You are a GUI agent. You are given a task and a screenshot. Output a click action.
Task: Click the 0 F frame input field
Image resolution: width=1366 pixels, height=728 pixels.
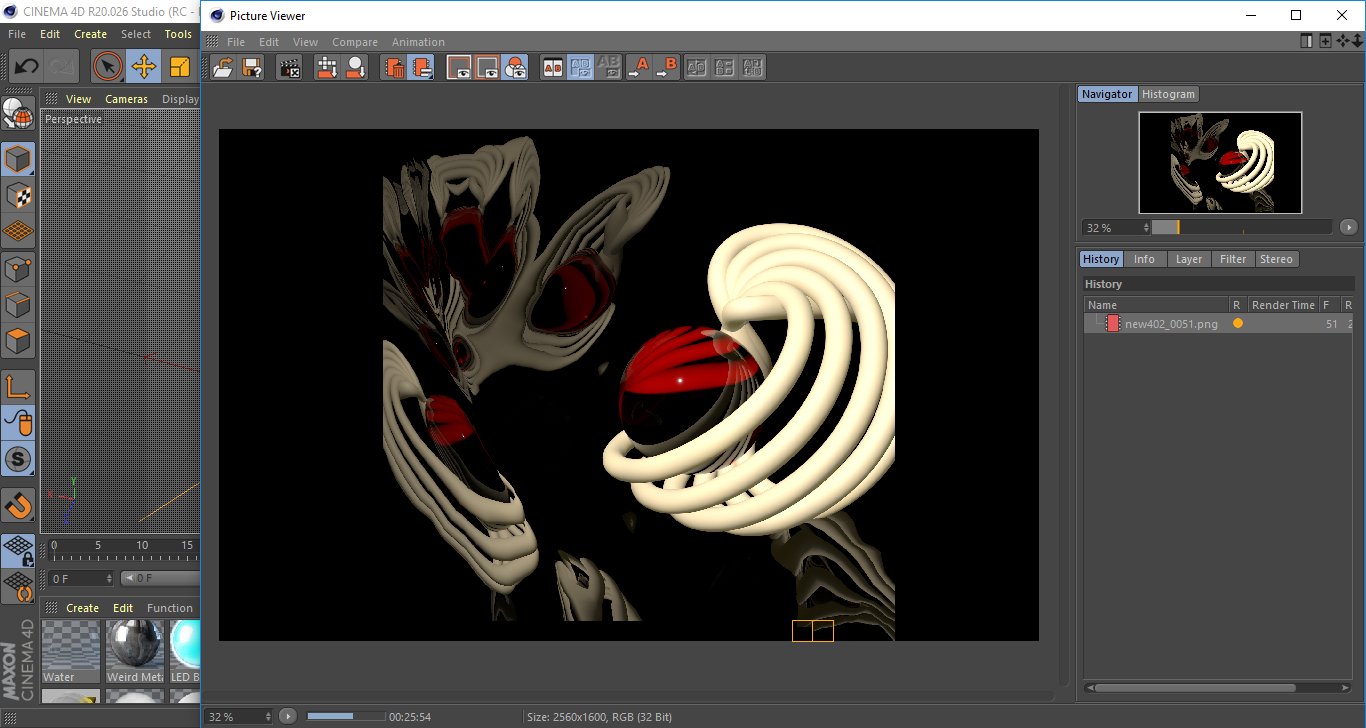pos(80,578)
